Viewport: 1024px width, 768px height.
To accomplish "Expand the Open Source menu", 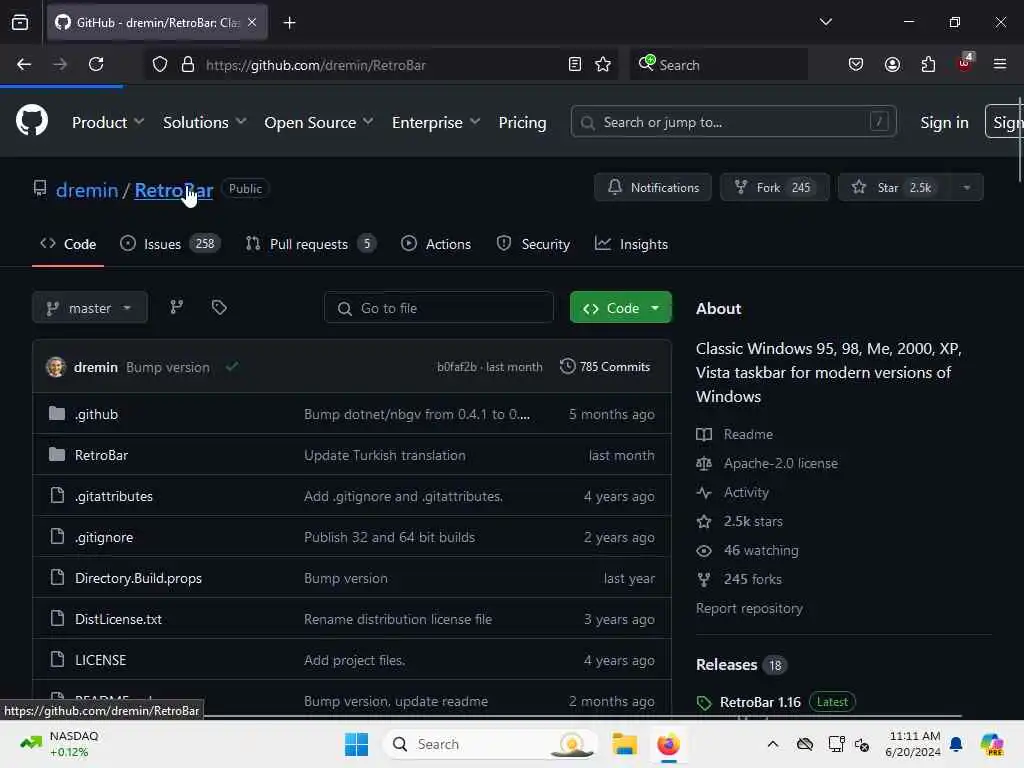I will coord(319,122).
